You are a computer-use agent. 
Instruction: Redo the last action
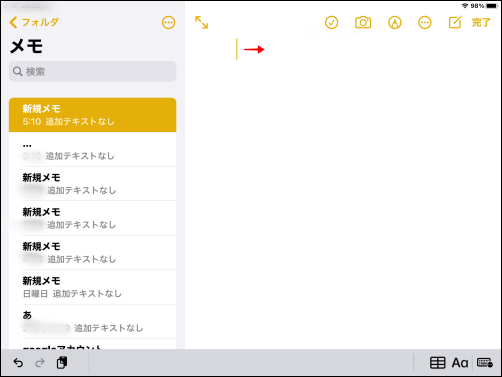(x=40, y=362)
